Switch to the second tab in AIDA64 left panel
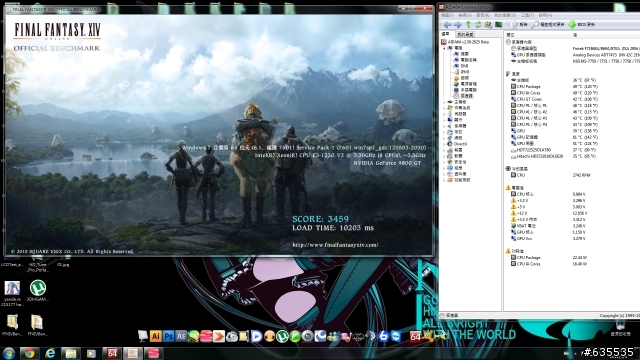Viewport: 640px width, 360px height. [x=465, y=34]
